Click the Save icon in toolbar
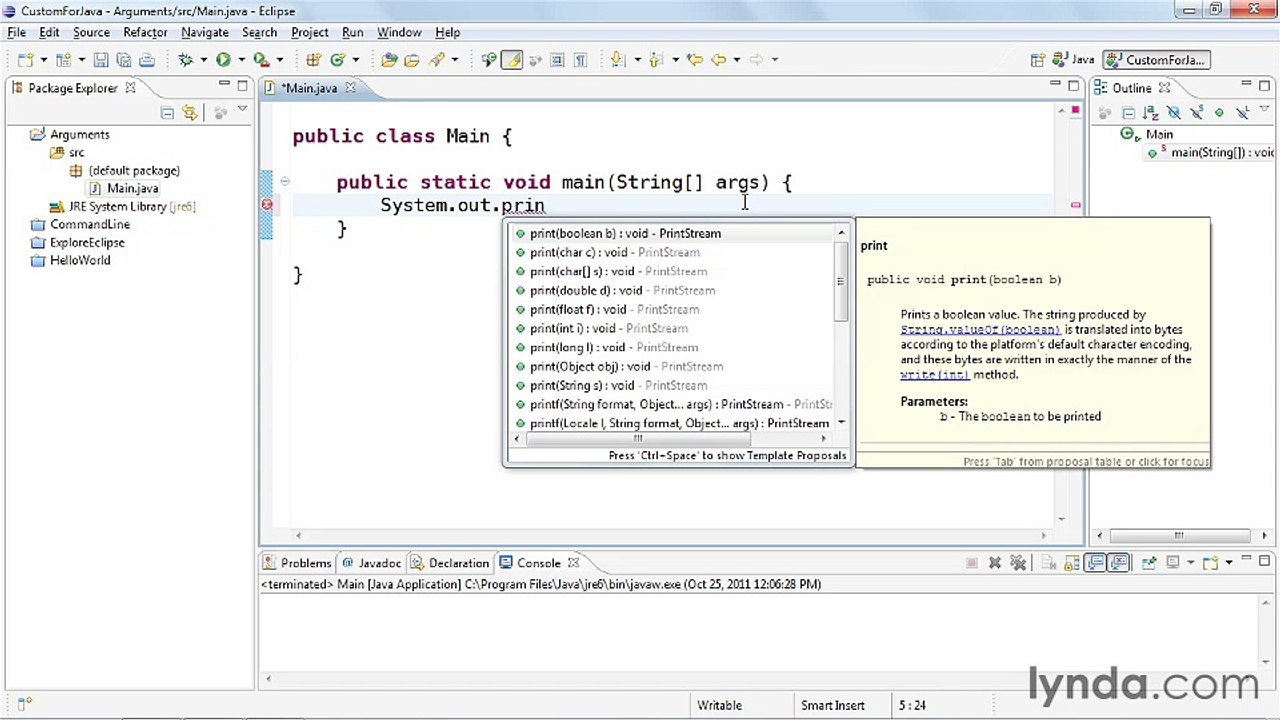 [x=100, y=60]
